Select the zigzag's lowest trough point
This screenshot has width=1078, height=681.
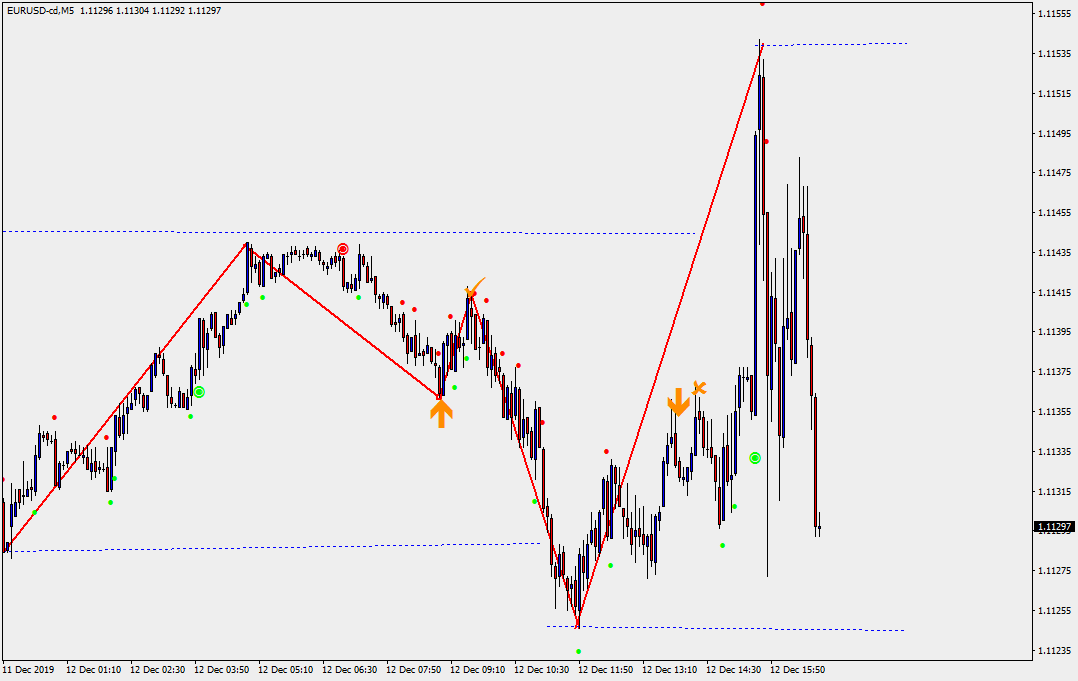pos(578,626)
